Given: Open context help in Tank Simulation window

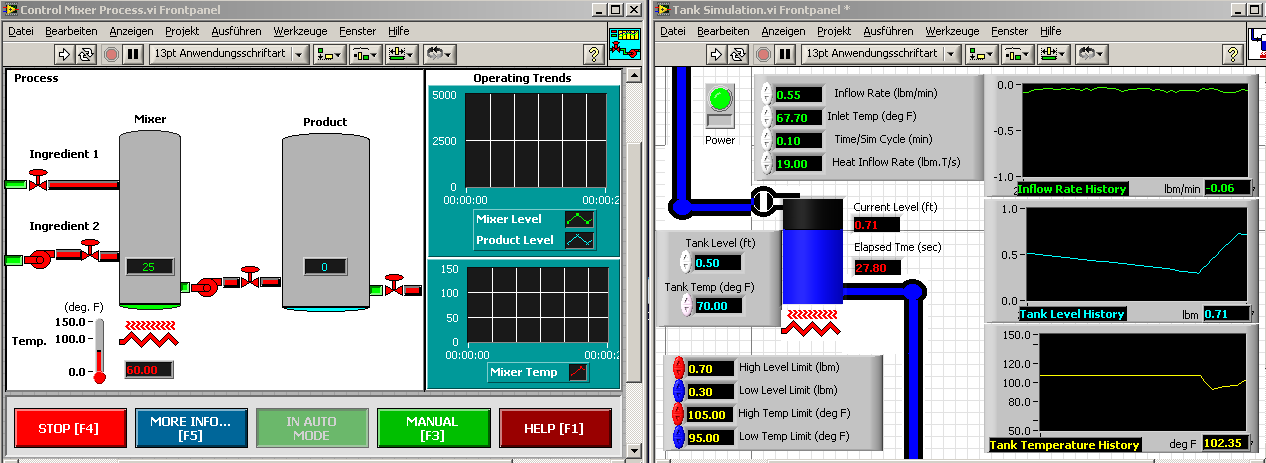Looking at the screenshot, I should pyautogui.click(x=1234, y=54).
